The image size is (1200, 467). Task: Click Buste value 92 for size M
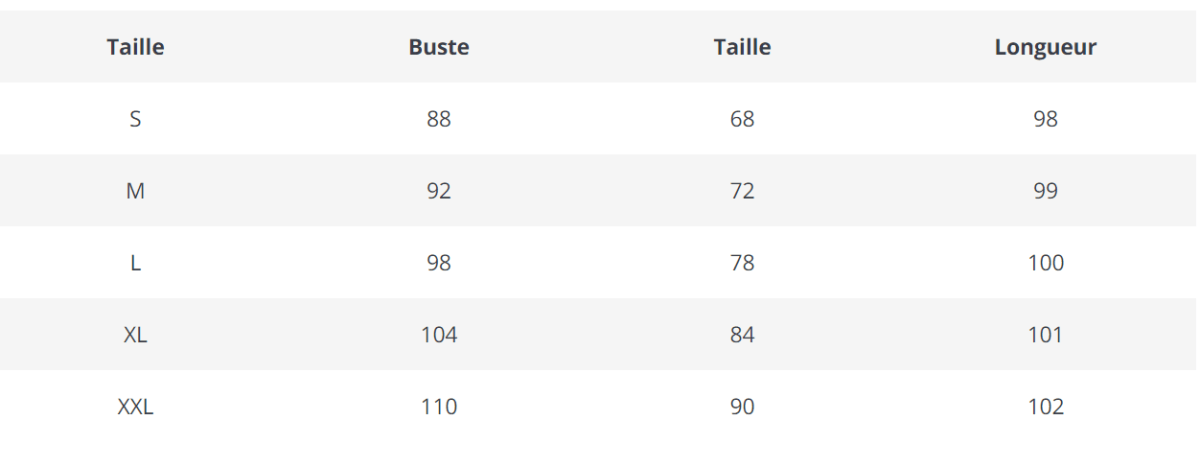tap(439, 191)
